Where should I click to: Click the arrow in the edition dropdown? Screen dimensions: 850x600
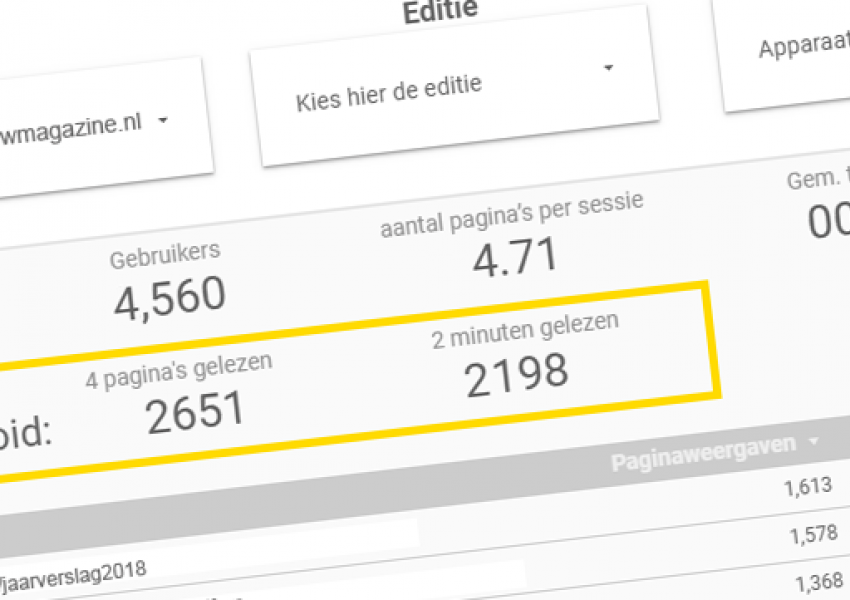click(x=608, y=68)
